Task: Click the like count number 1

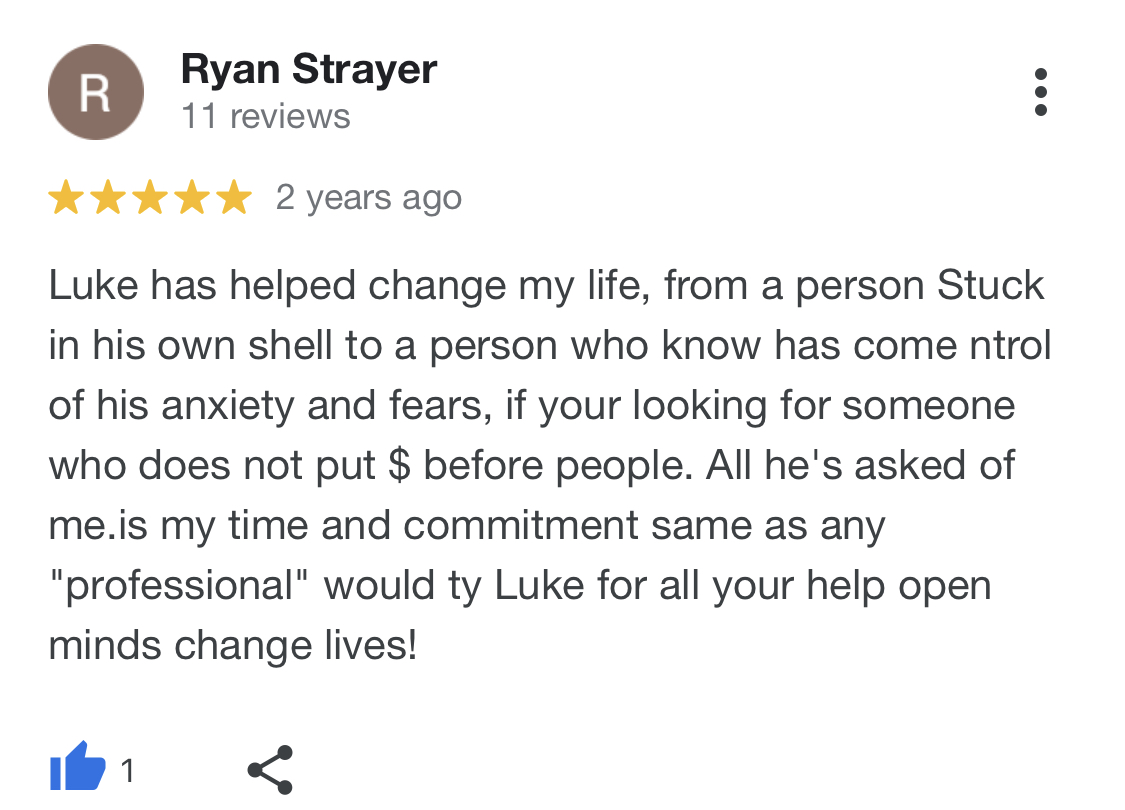Action: 128,771
